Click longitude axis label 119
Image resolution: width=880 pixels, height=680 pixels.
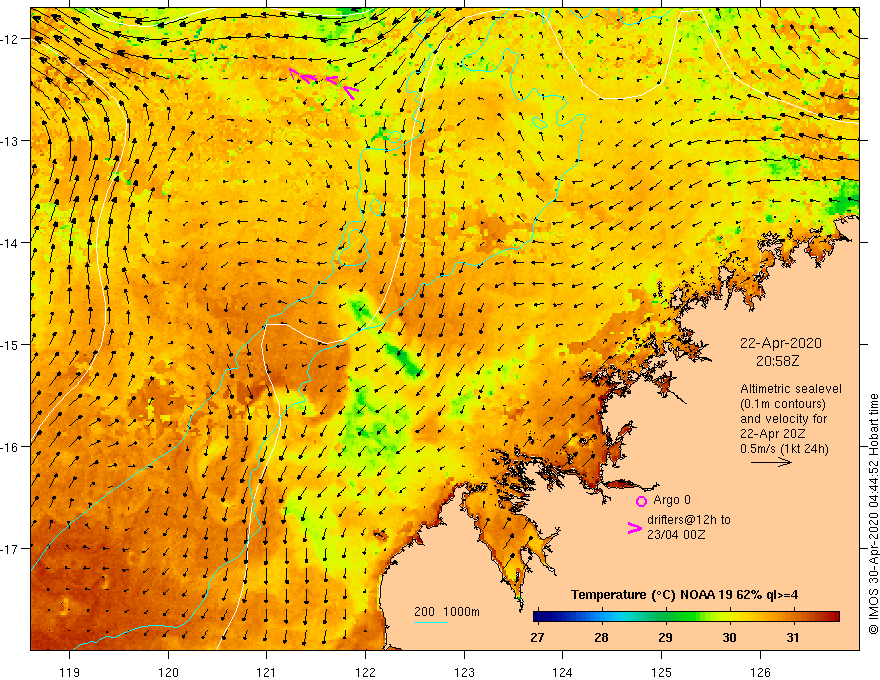click(70, 672)
